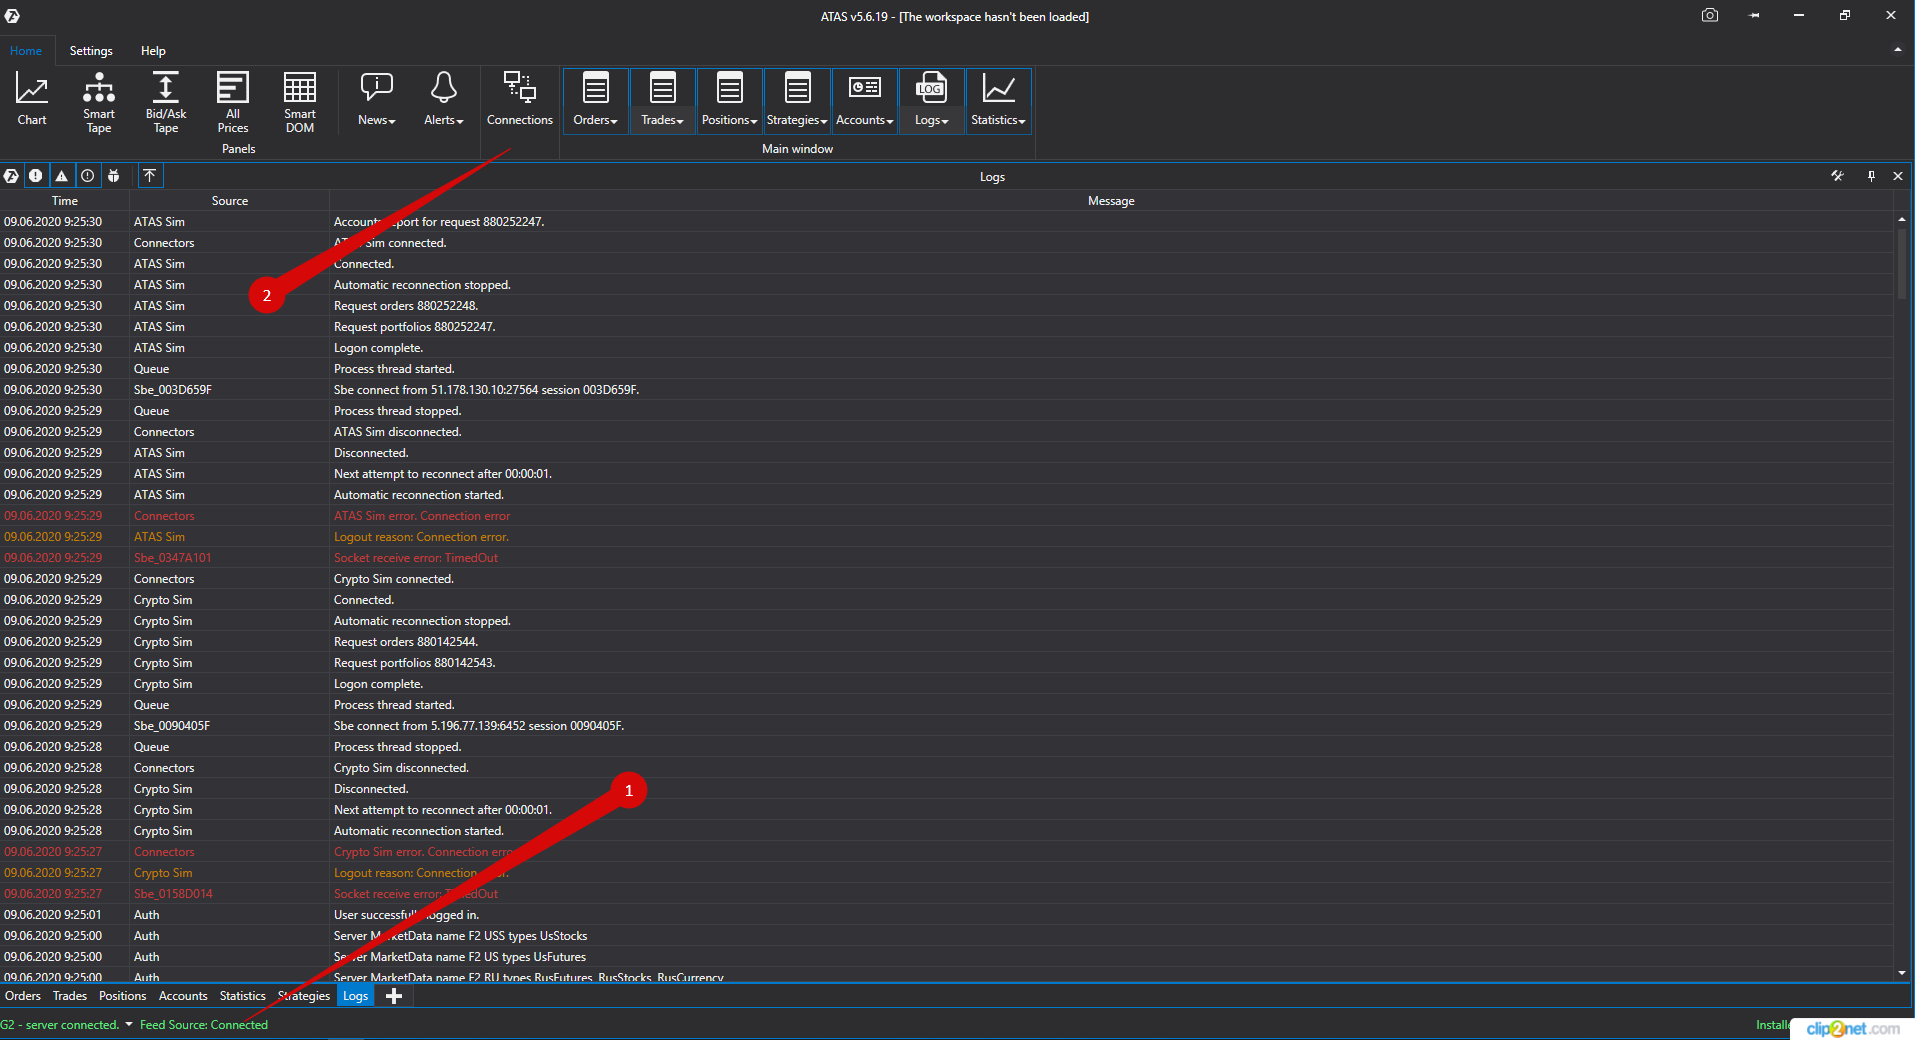Collapse the ribbon with the up arrow
The image size is (1915, 1040).
pos(1897,50)
